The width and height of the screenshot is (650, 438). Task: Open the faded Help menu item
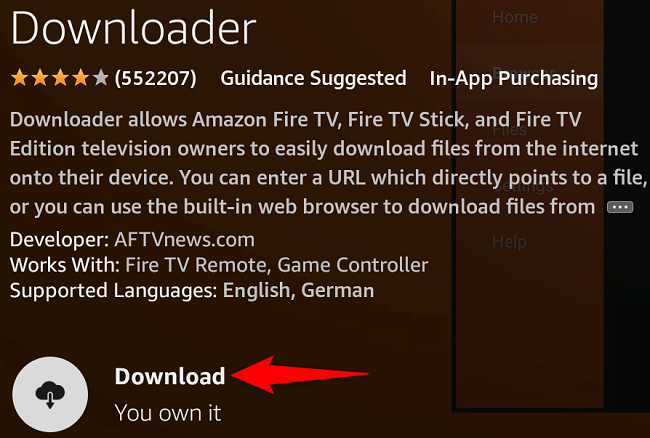tap(509, 242)
